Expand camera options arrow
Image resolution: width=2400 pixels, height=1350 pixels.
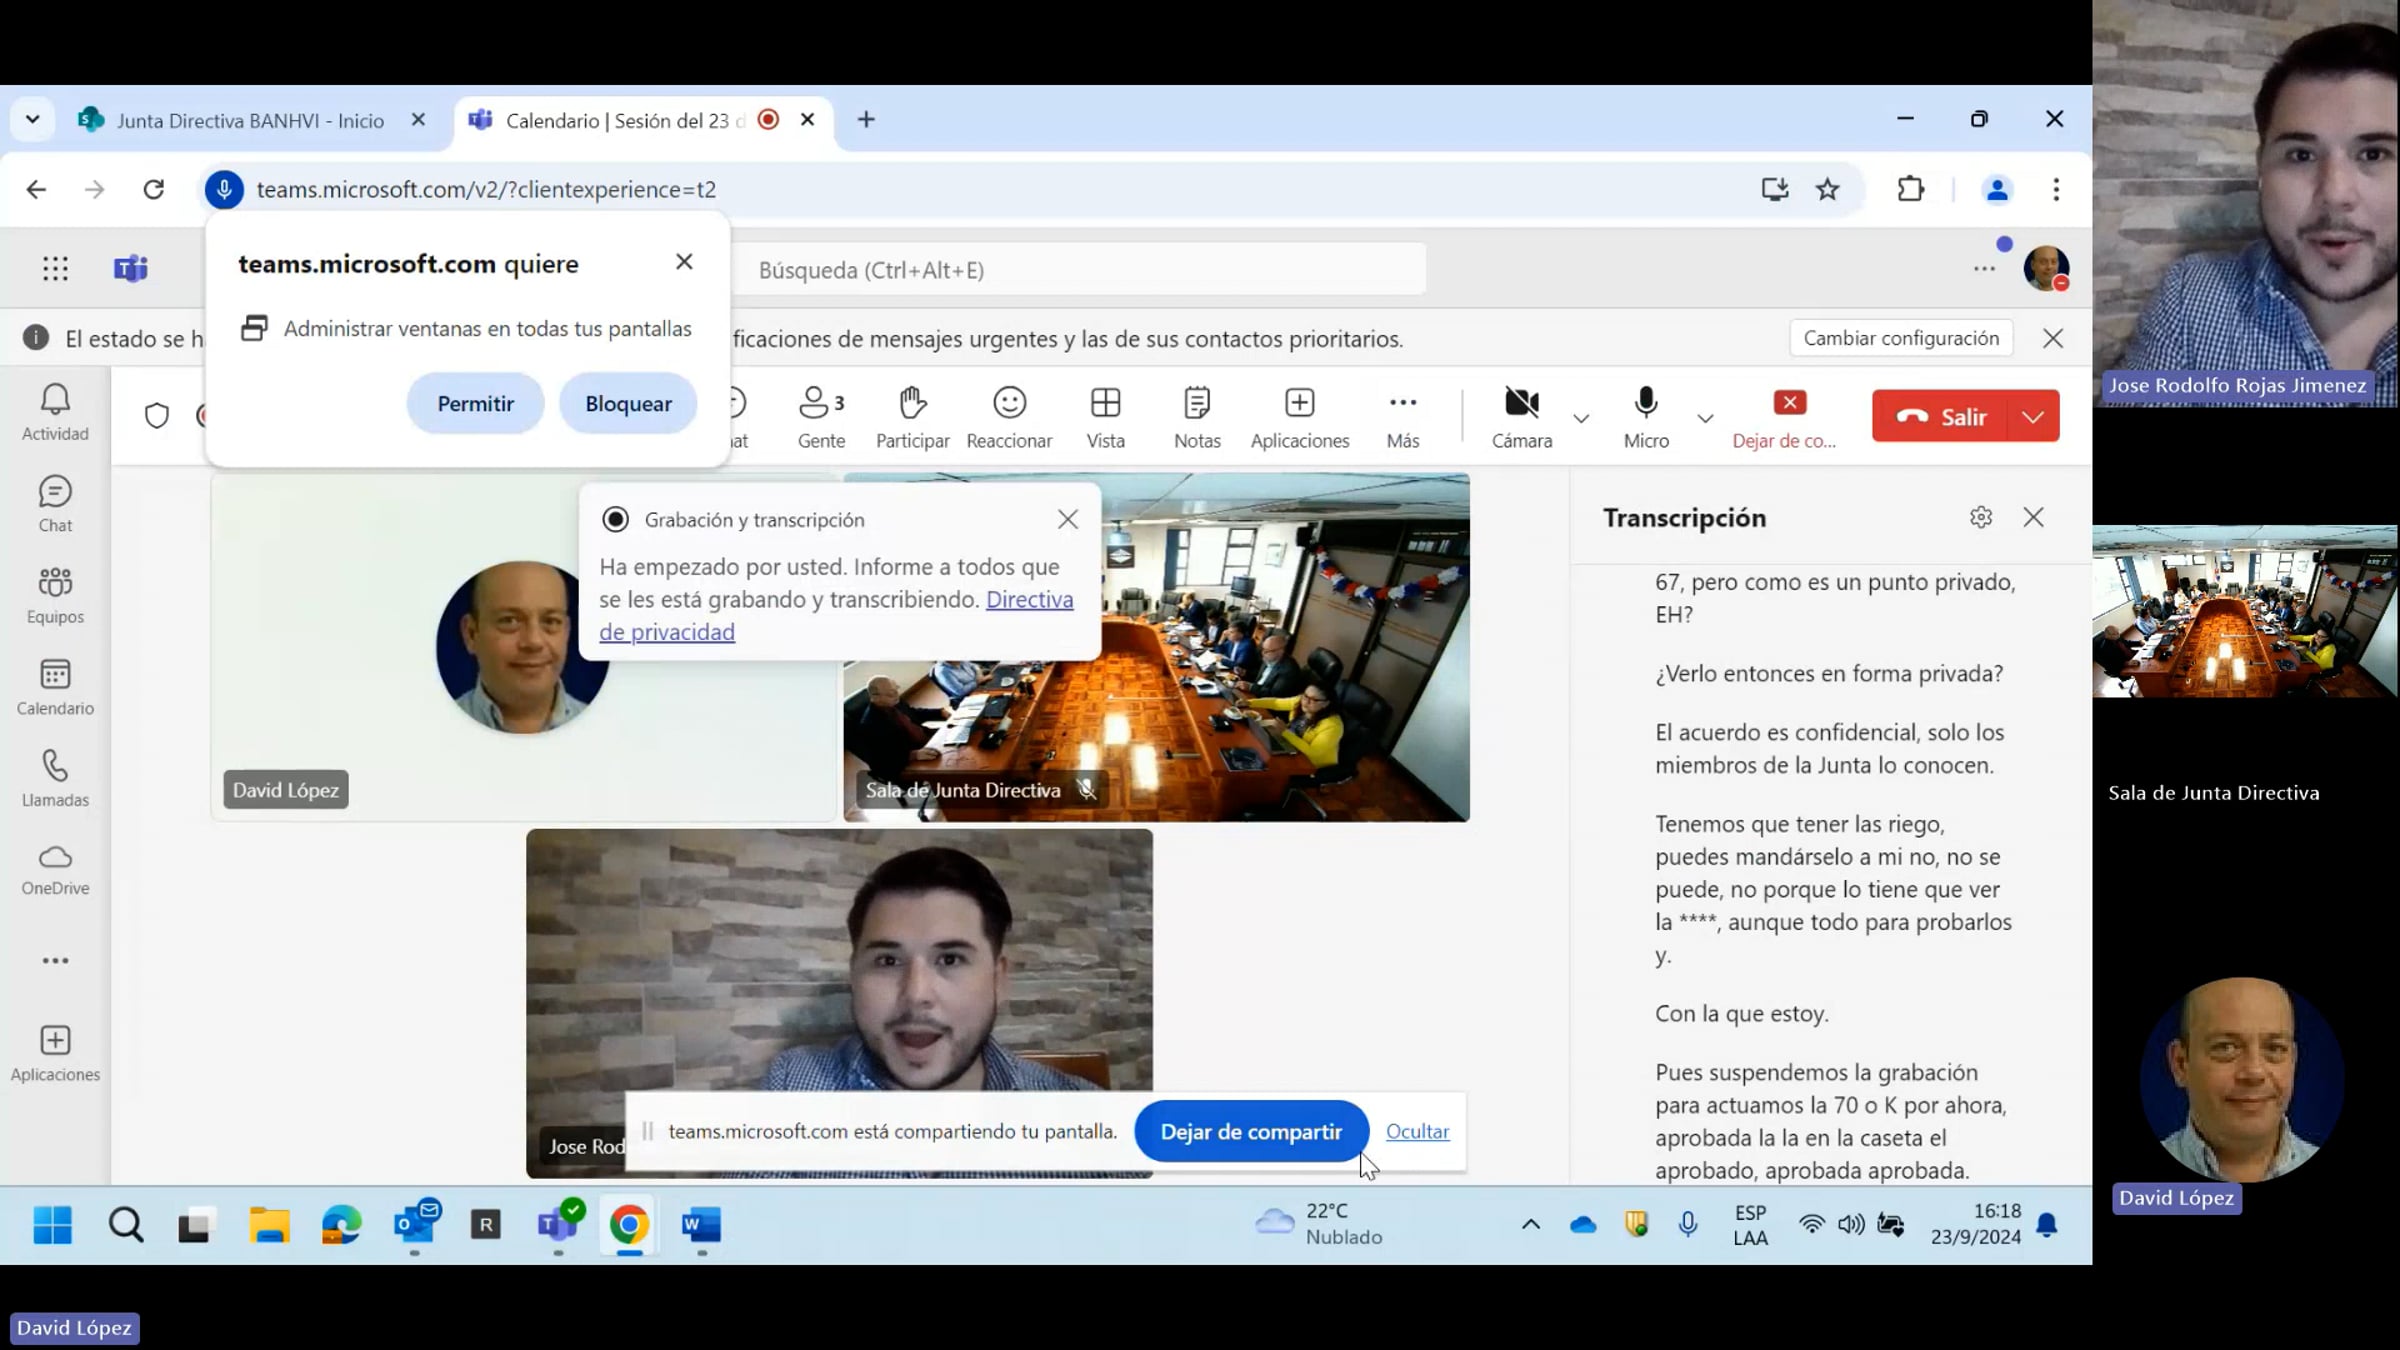tap(1581, 418)
